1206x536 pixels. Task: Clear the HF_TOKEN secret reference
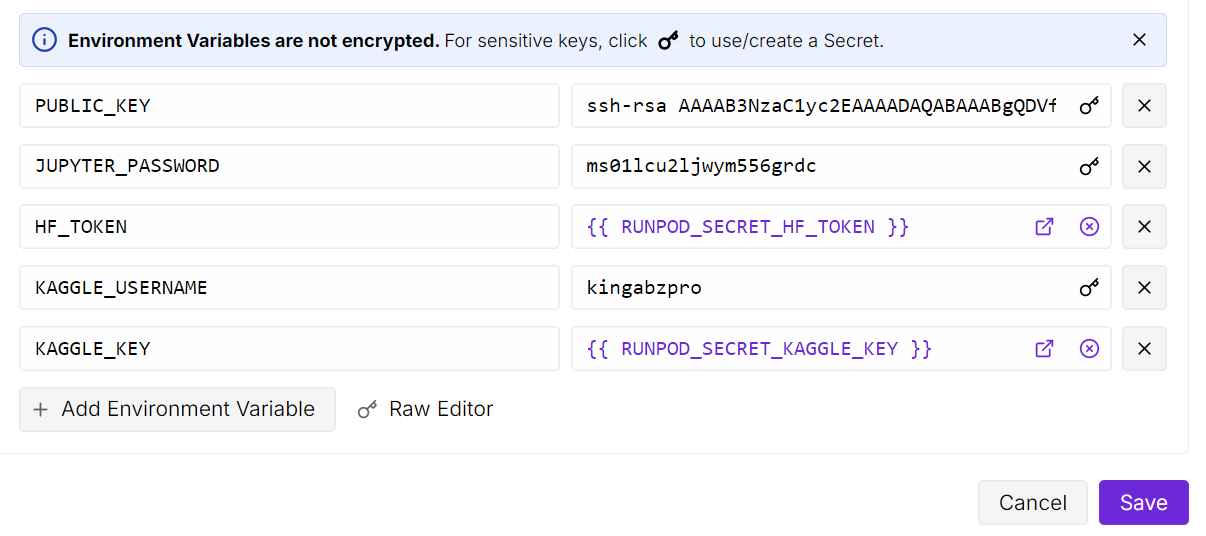click(1089, 227)
